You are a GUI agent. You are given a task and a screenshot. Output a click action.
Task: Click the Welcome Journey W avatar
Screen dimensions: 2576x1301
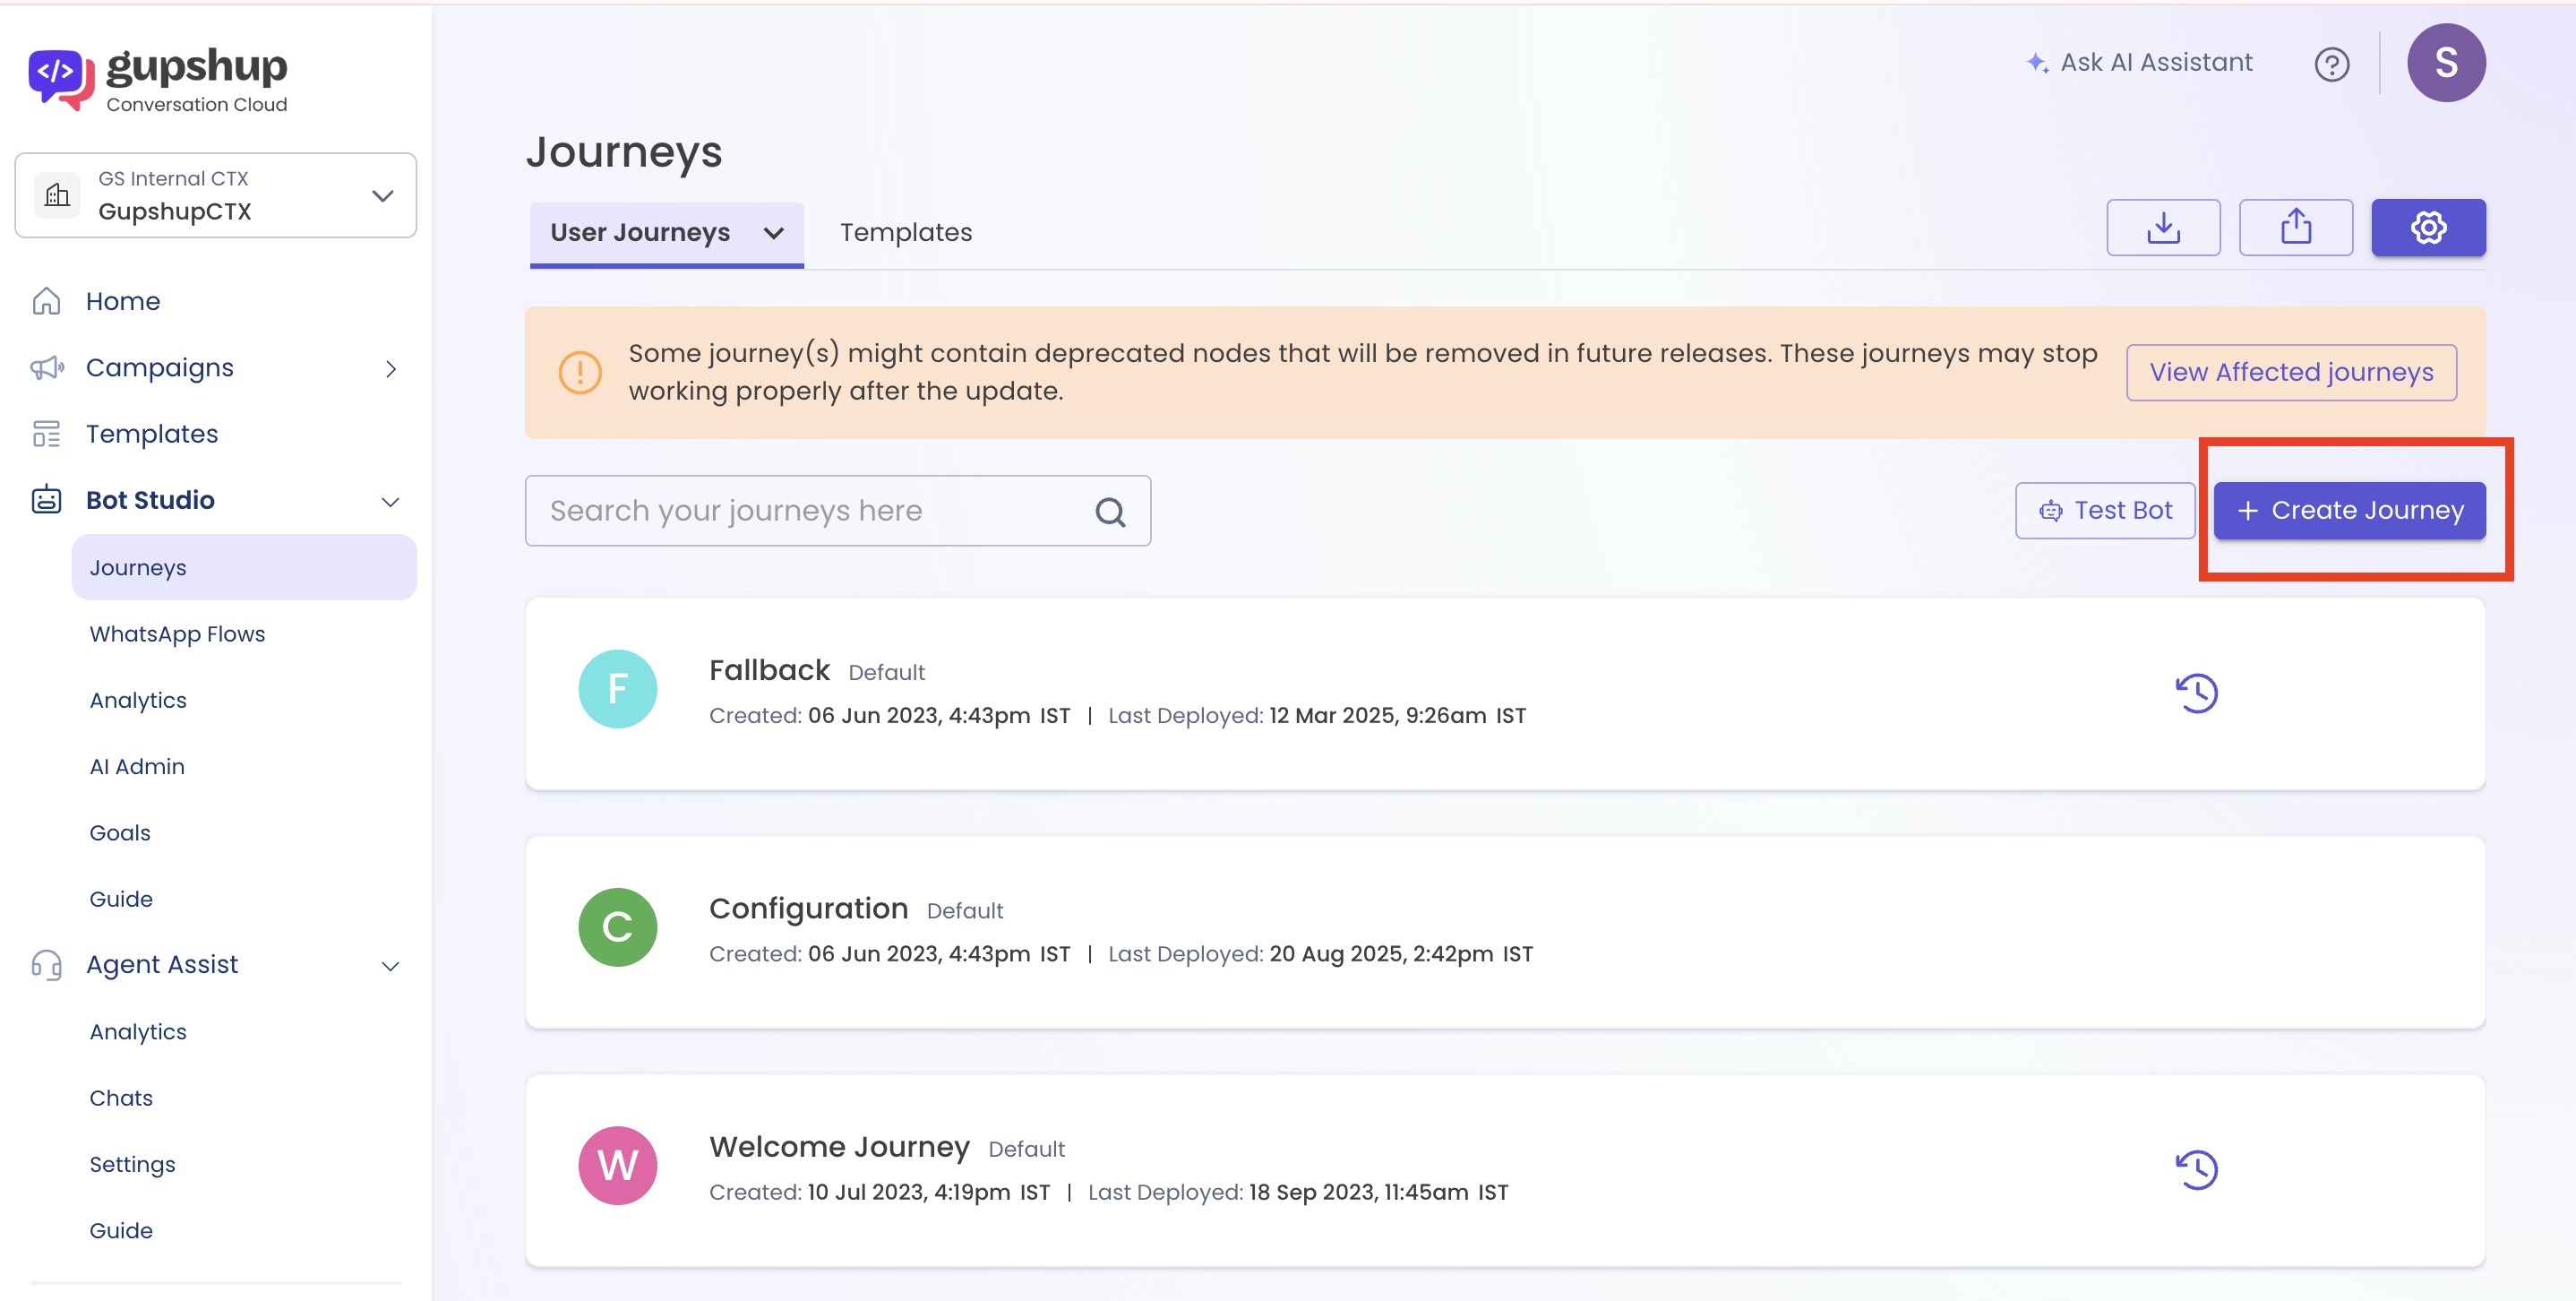[x=618, y=1165]
